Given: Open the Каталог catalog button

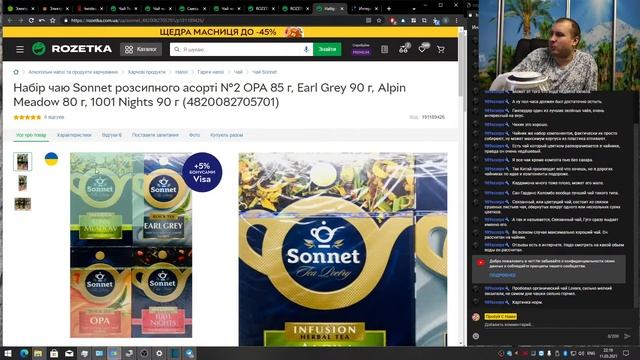Looking at the screenshot, I should 141,49.
